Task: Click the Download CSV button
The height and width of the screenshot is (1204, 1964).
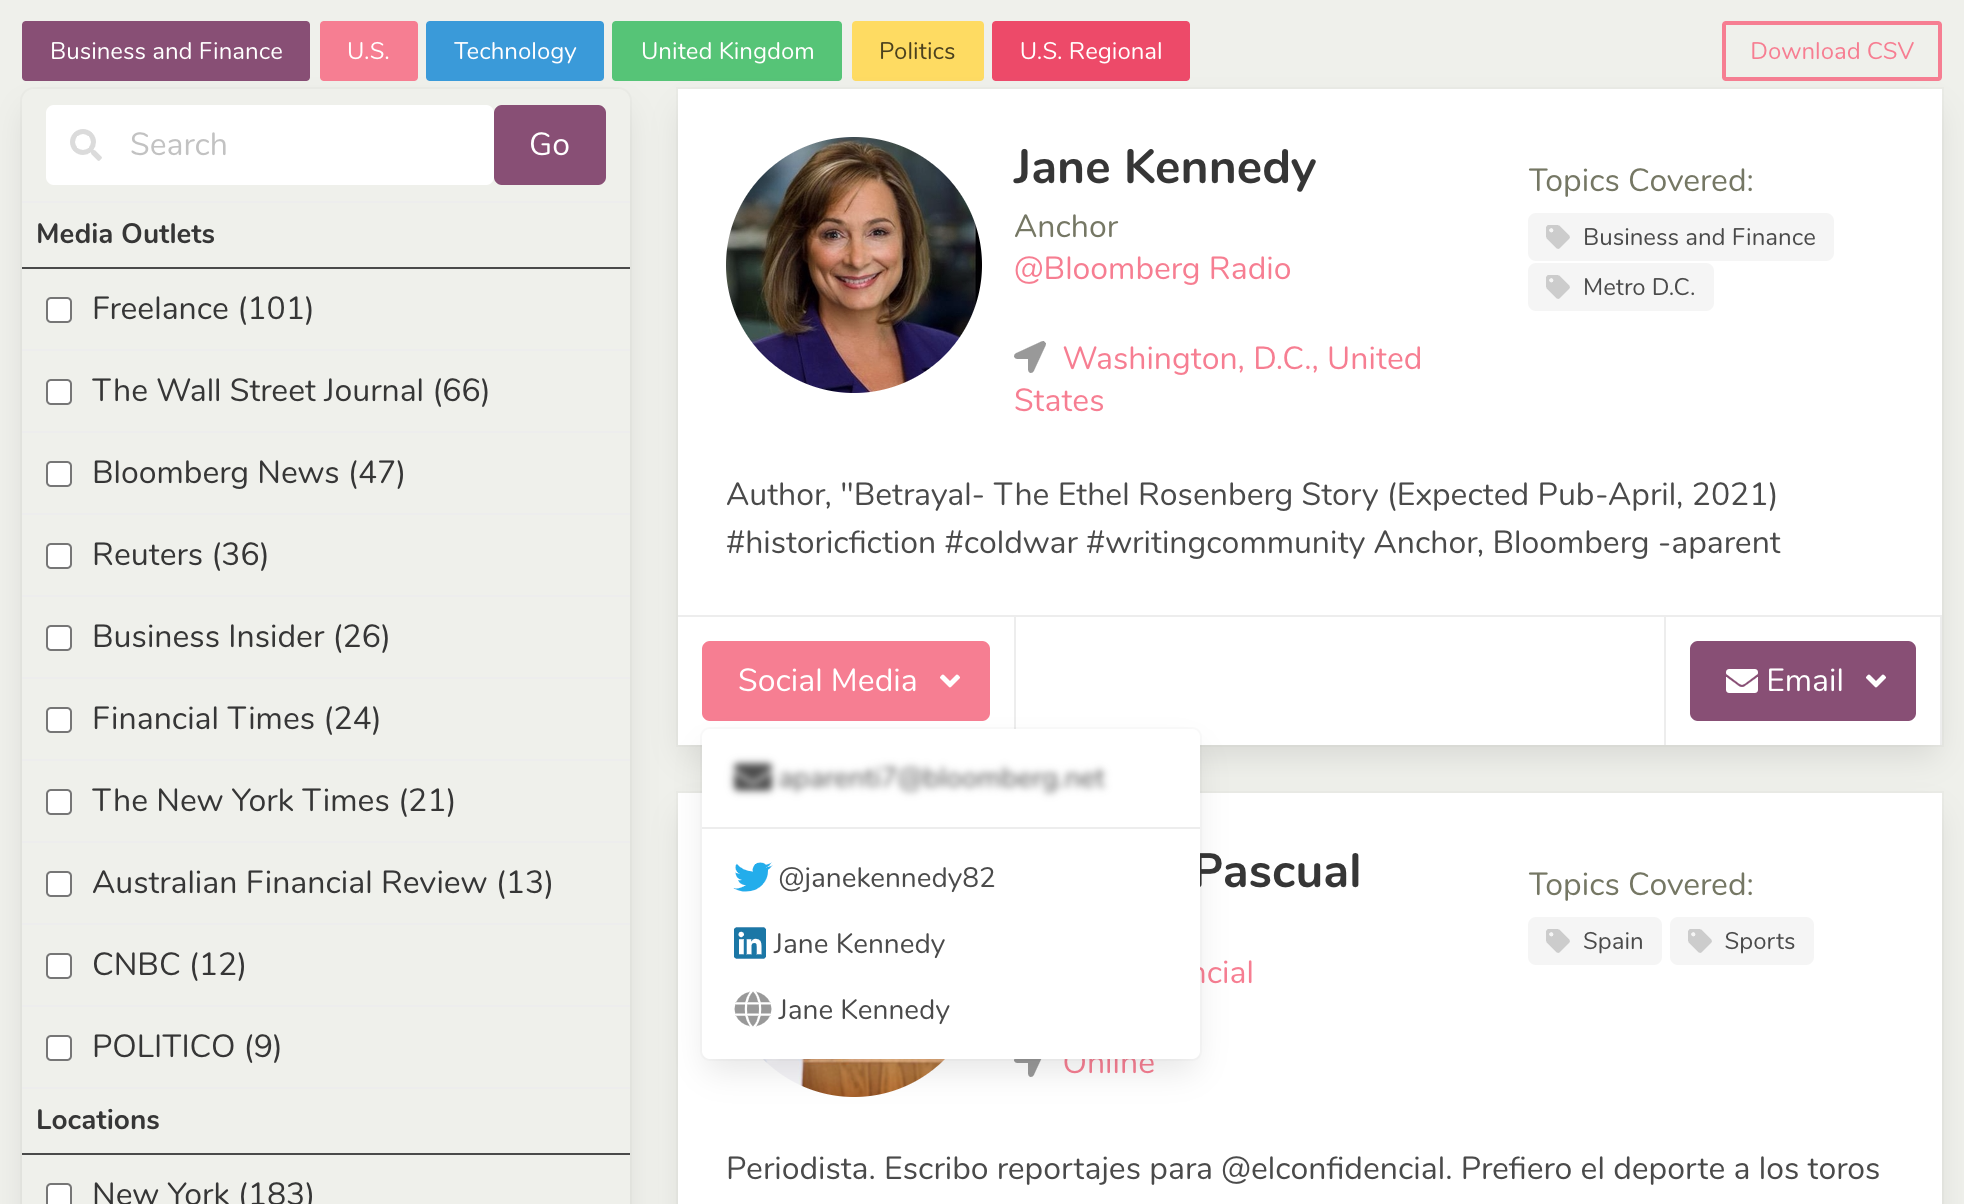Action: coord(1830,50)
